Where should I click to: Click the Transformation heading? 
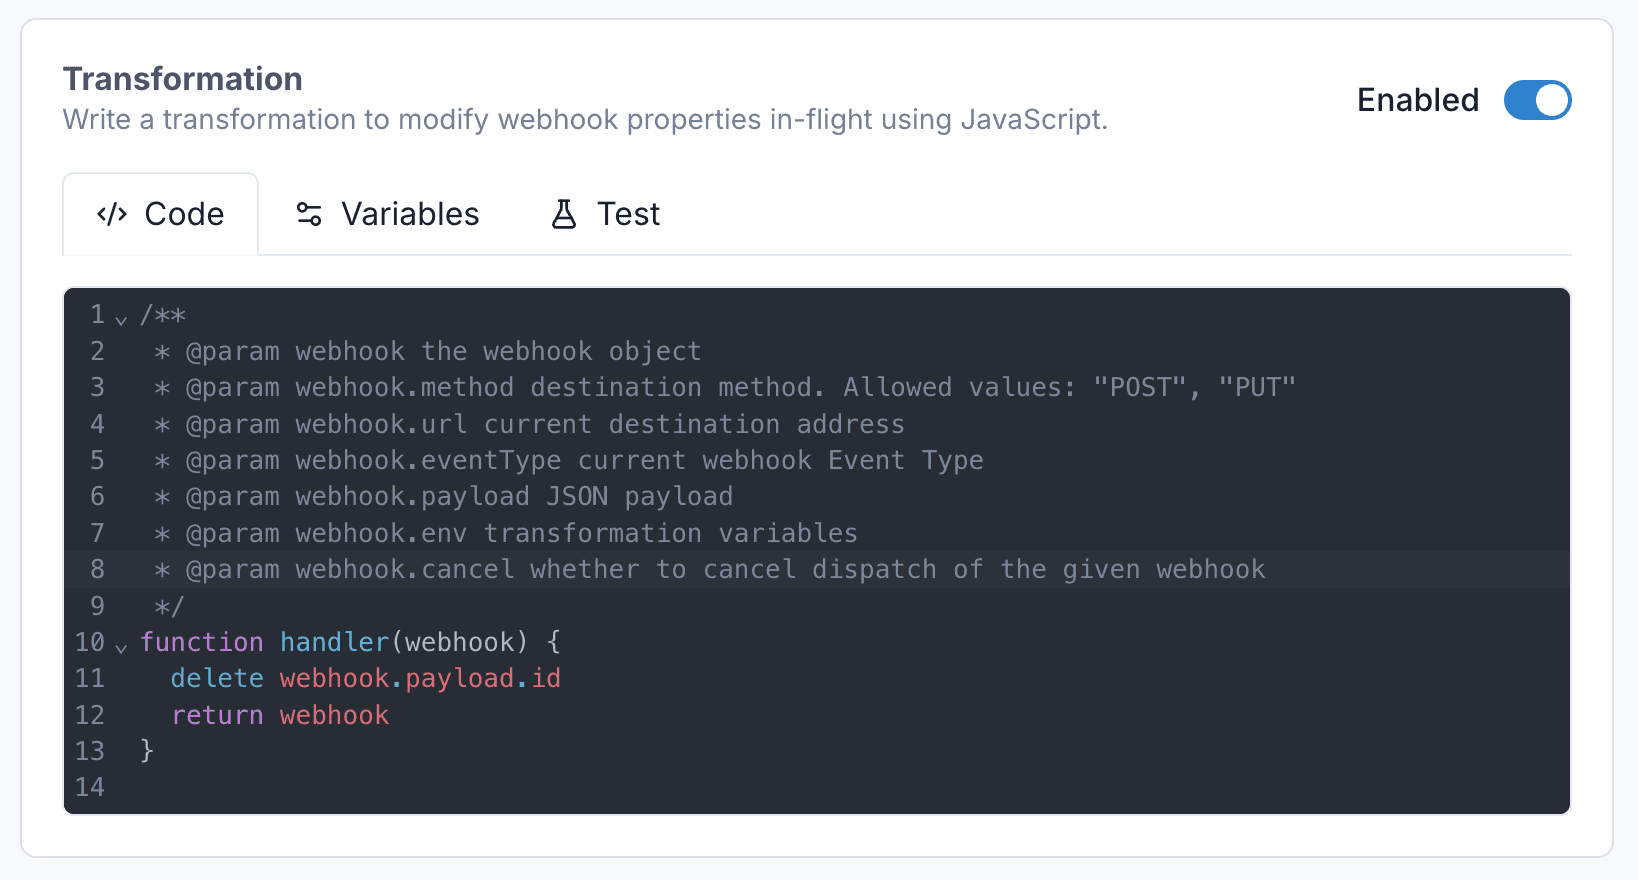coord(183,79)
